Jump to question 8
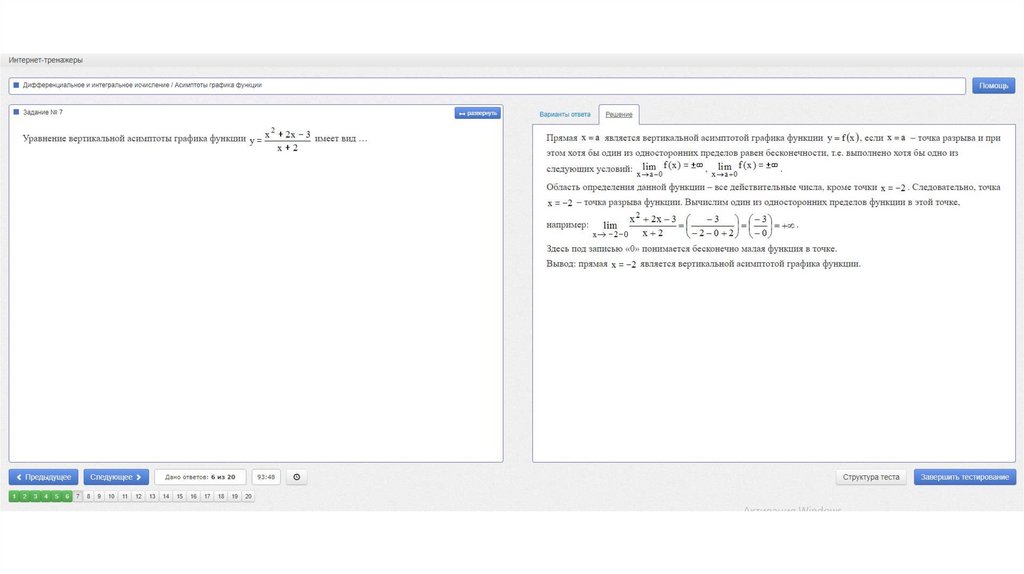1024x574 pixels. [89, 496]
